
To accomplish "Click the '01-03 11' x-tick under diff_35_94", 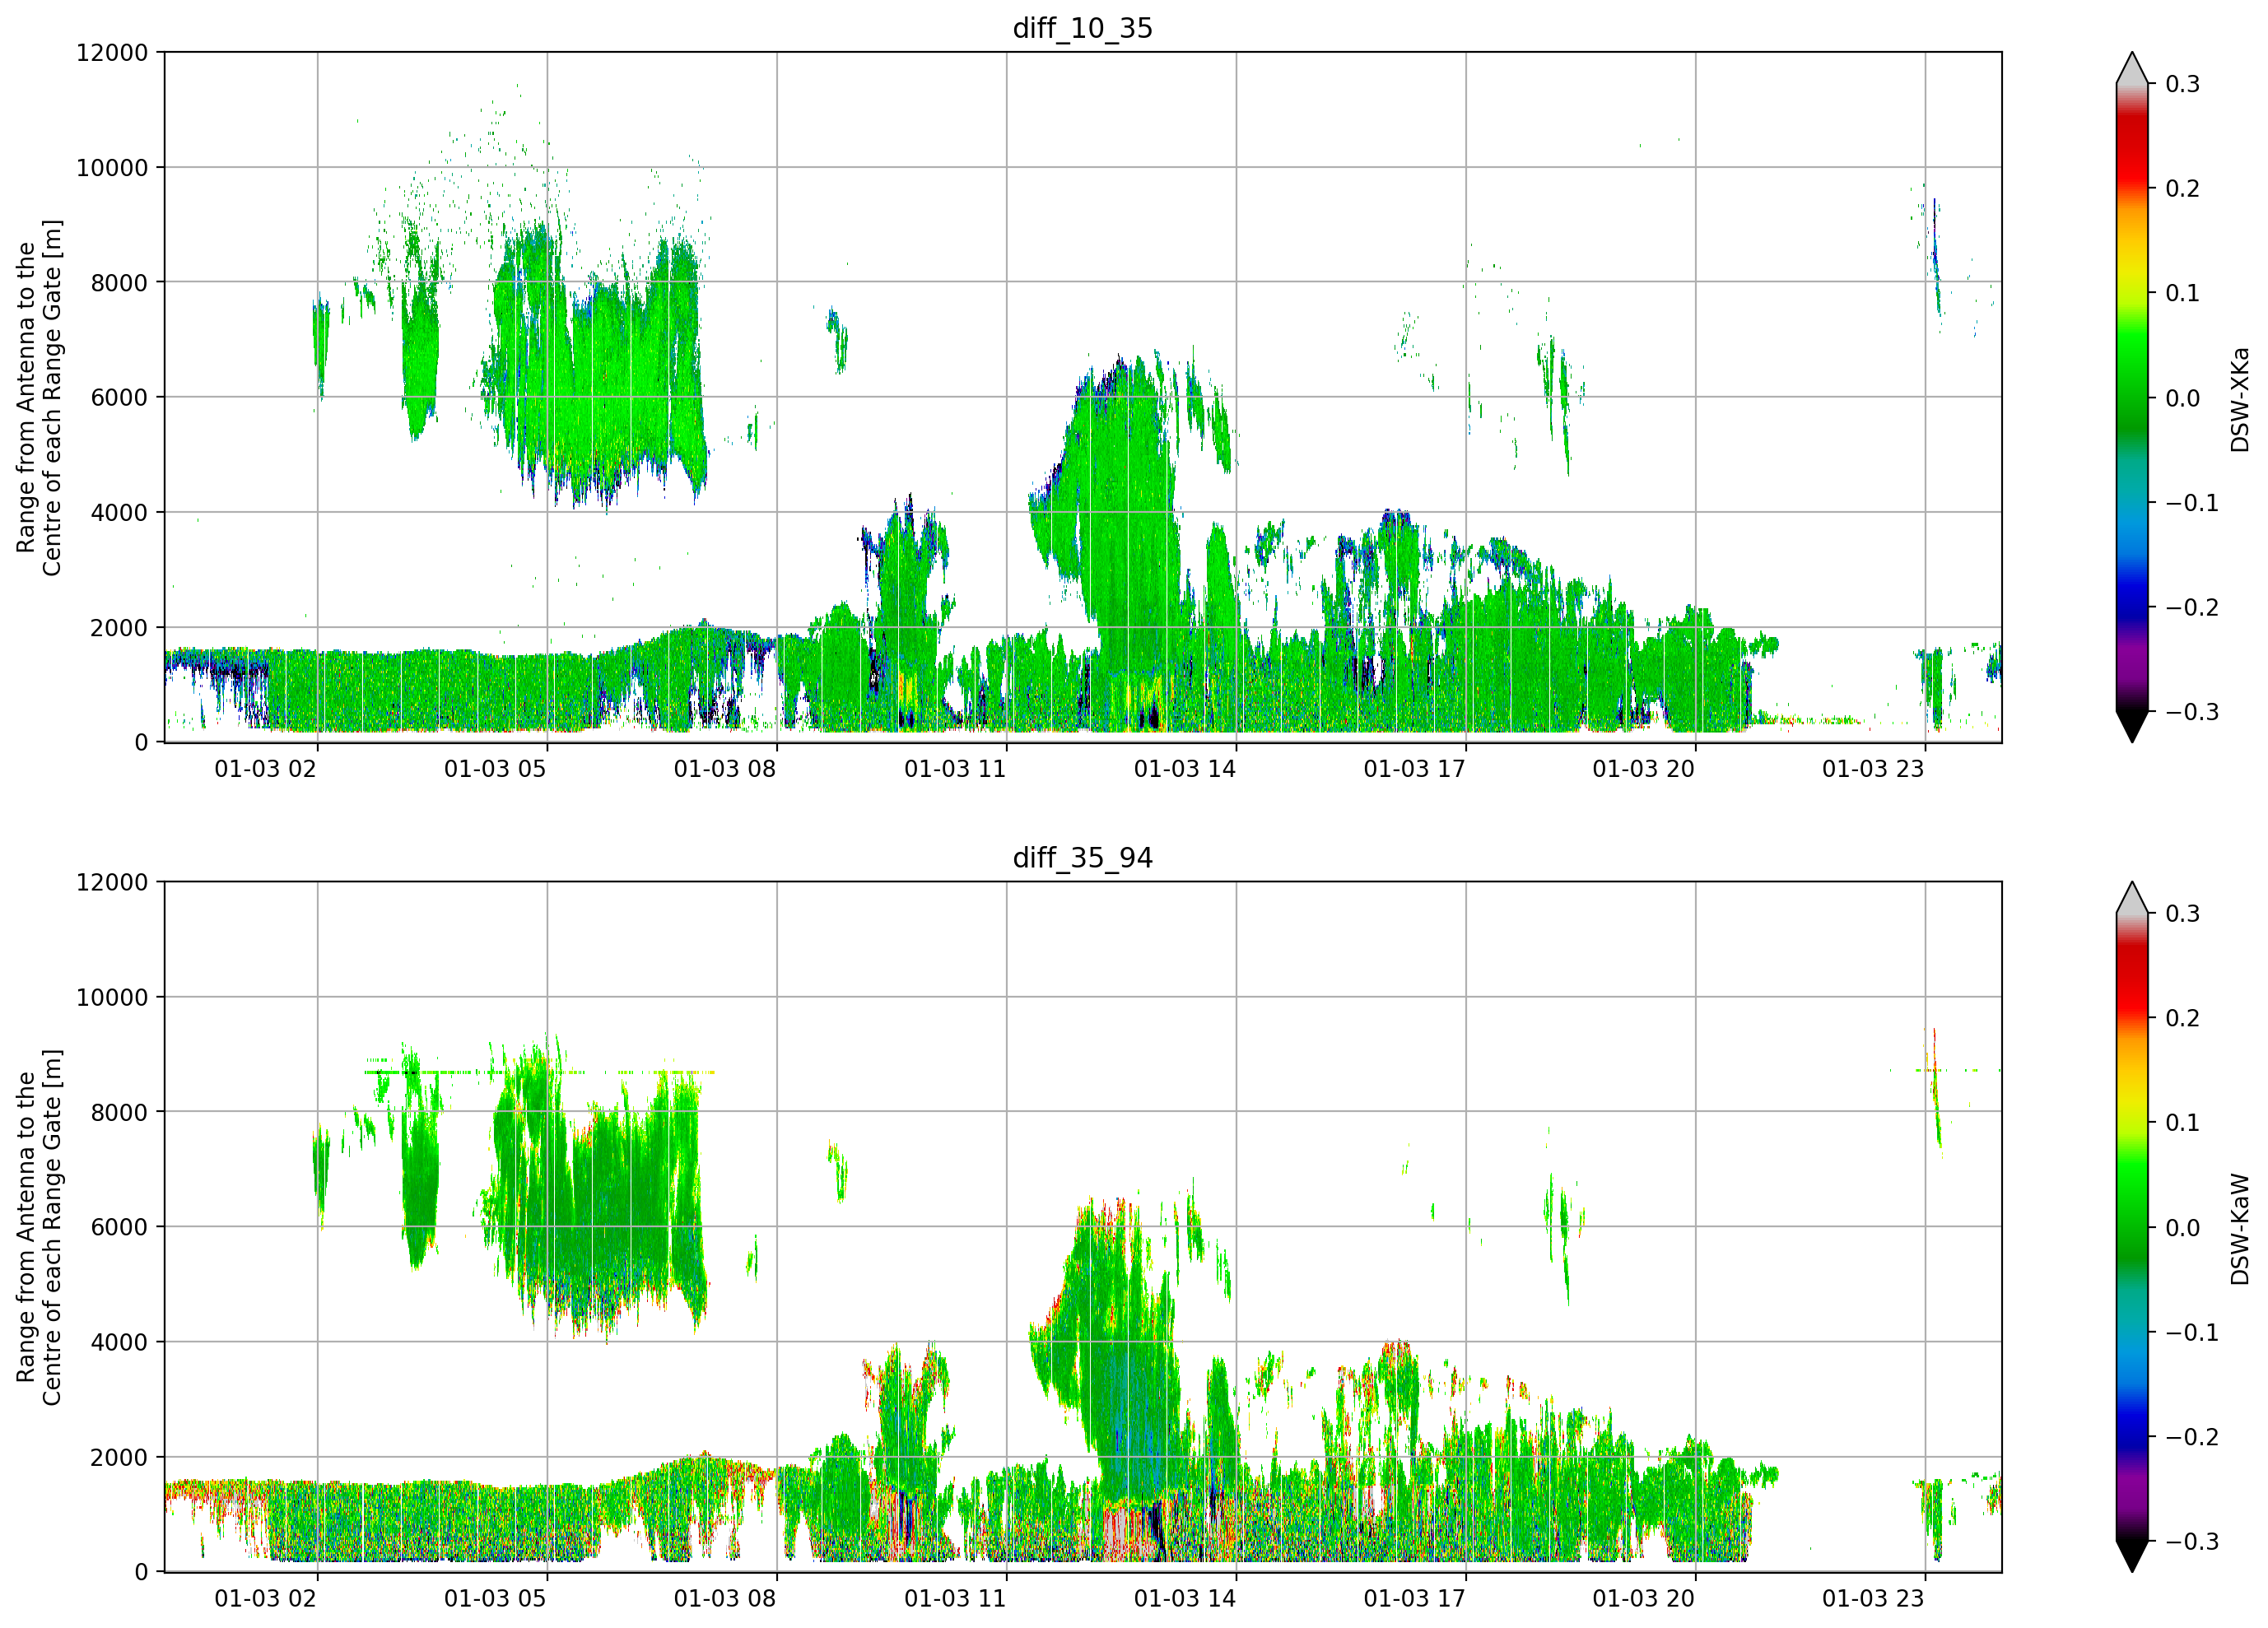I will [955, 1599].
